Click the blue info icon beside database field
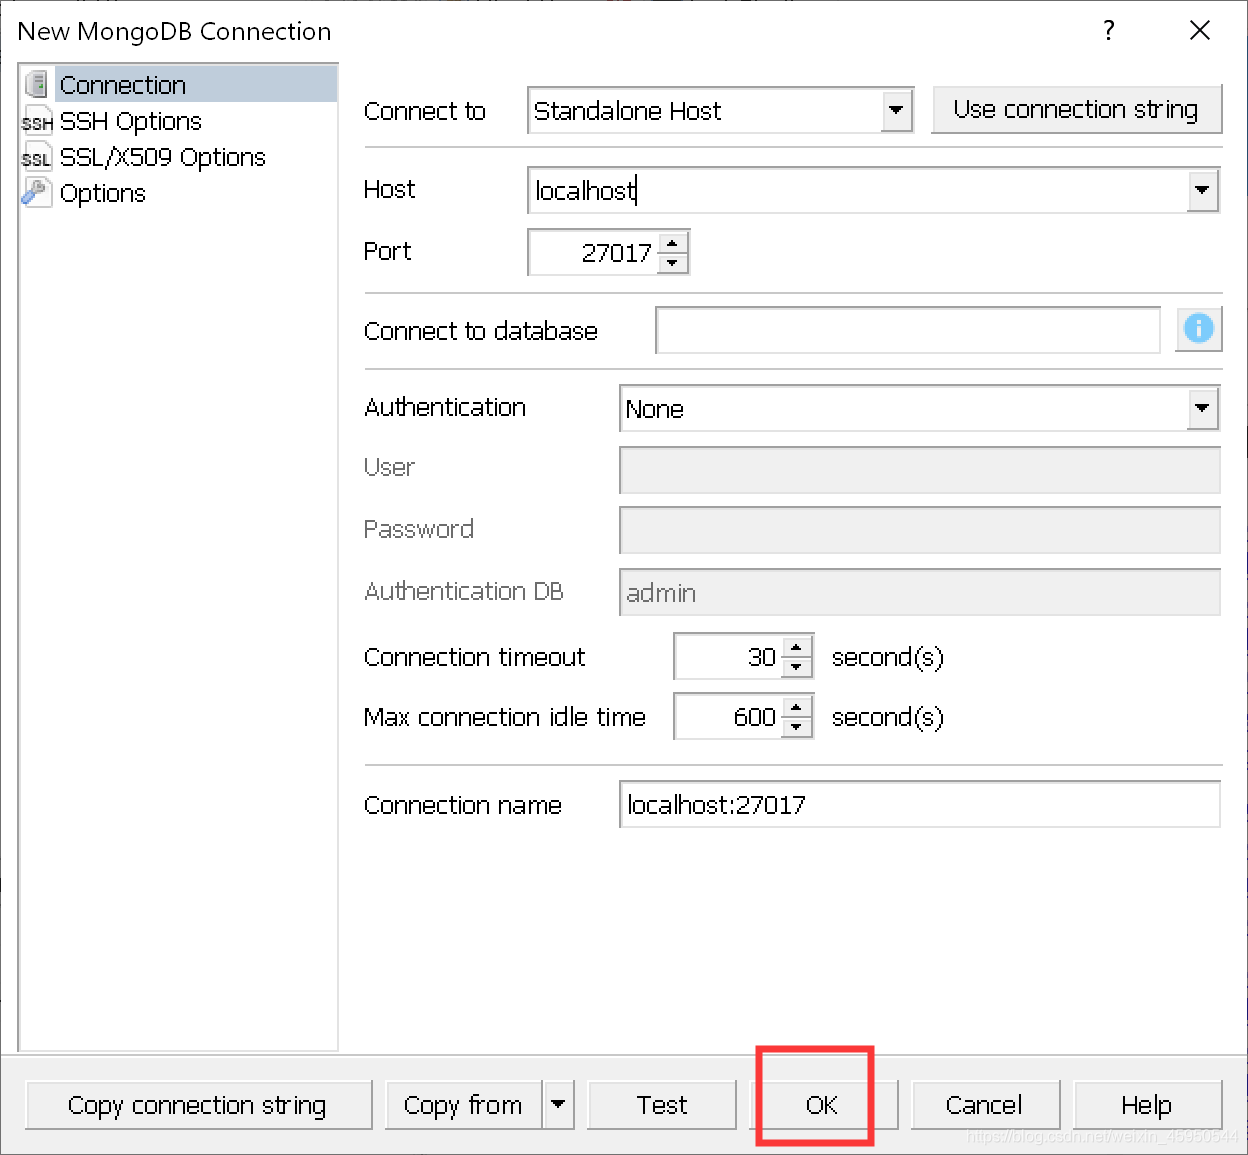 (1198, 329)
